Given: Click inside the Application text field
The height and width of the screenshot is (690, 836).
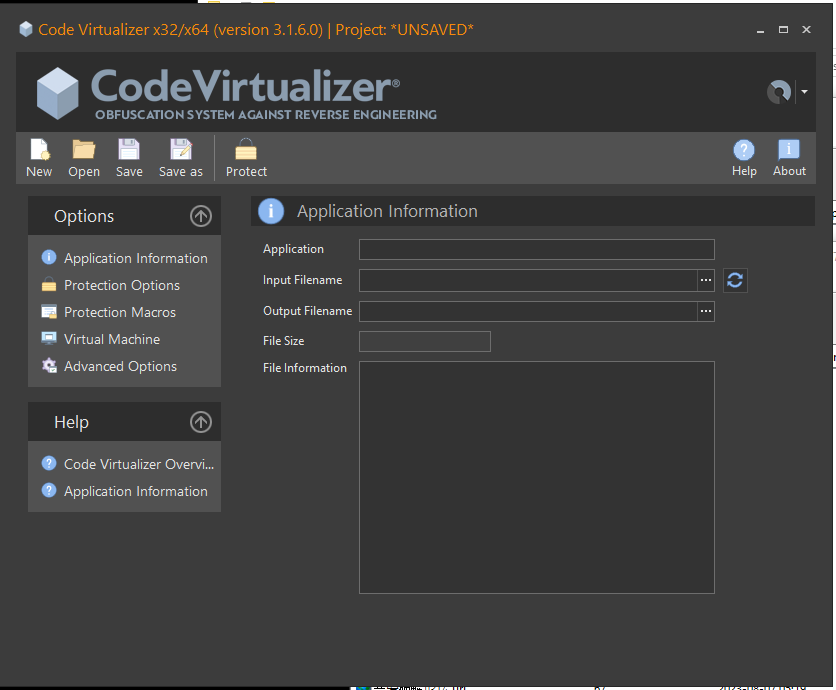Looking at the screenshot, I should point(536,248).
